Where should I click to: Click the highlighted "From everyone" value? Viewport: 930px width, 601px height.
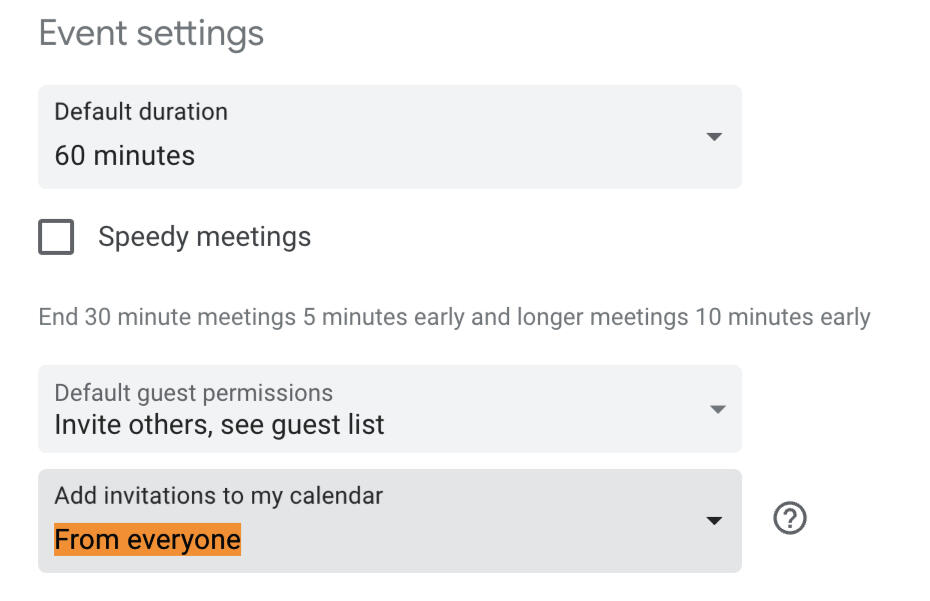tap(147, 540)
